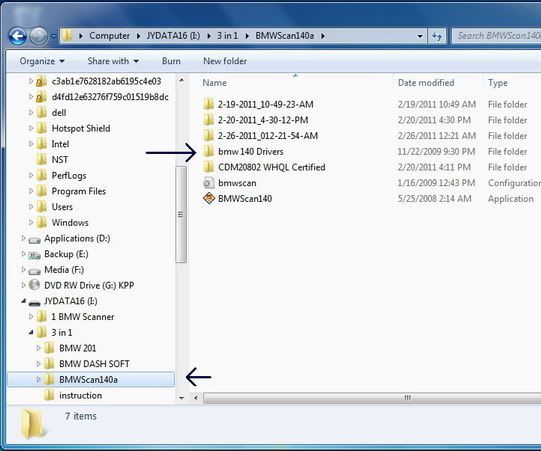Open the Organize menu
The width and height of the screenshot is (541, 451).
click(x=42, y=61)
